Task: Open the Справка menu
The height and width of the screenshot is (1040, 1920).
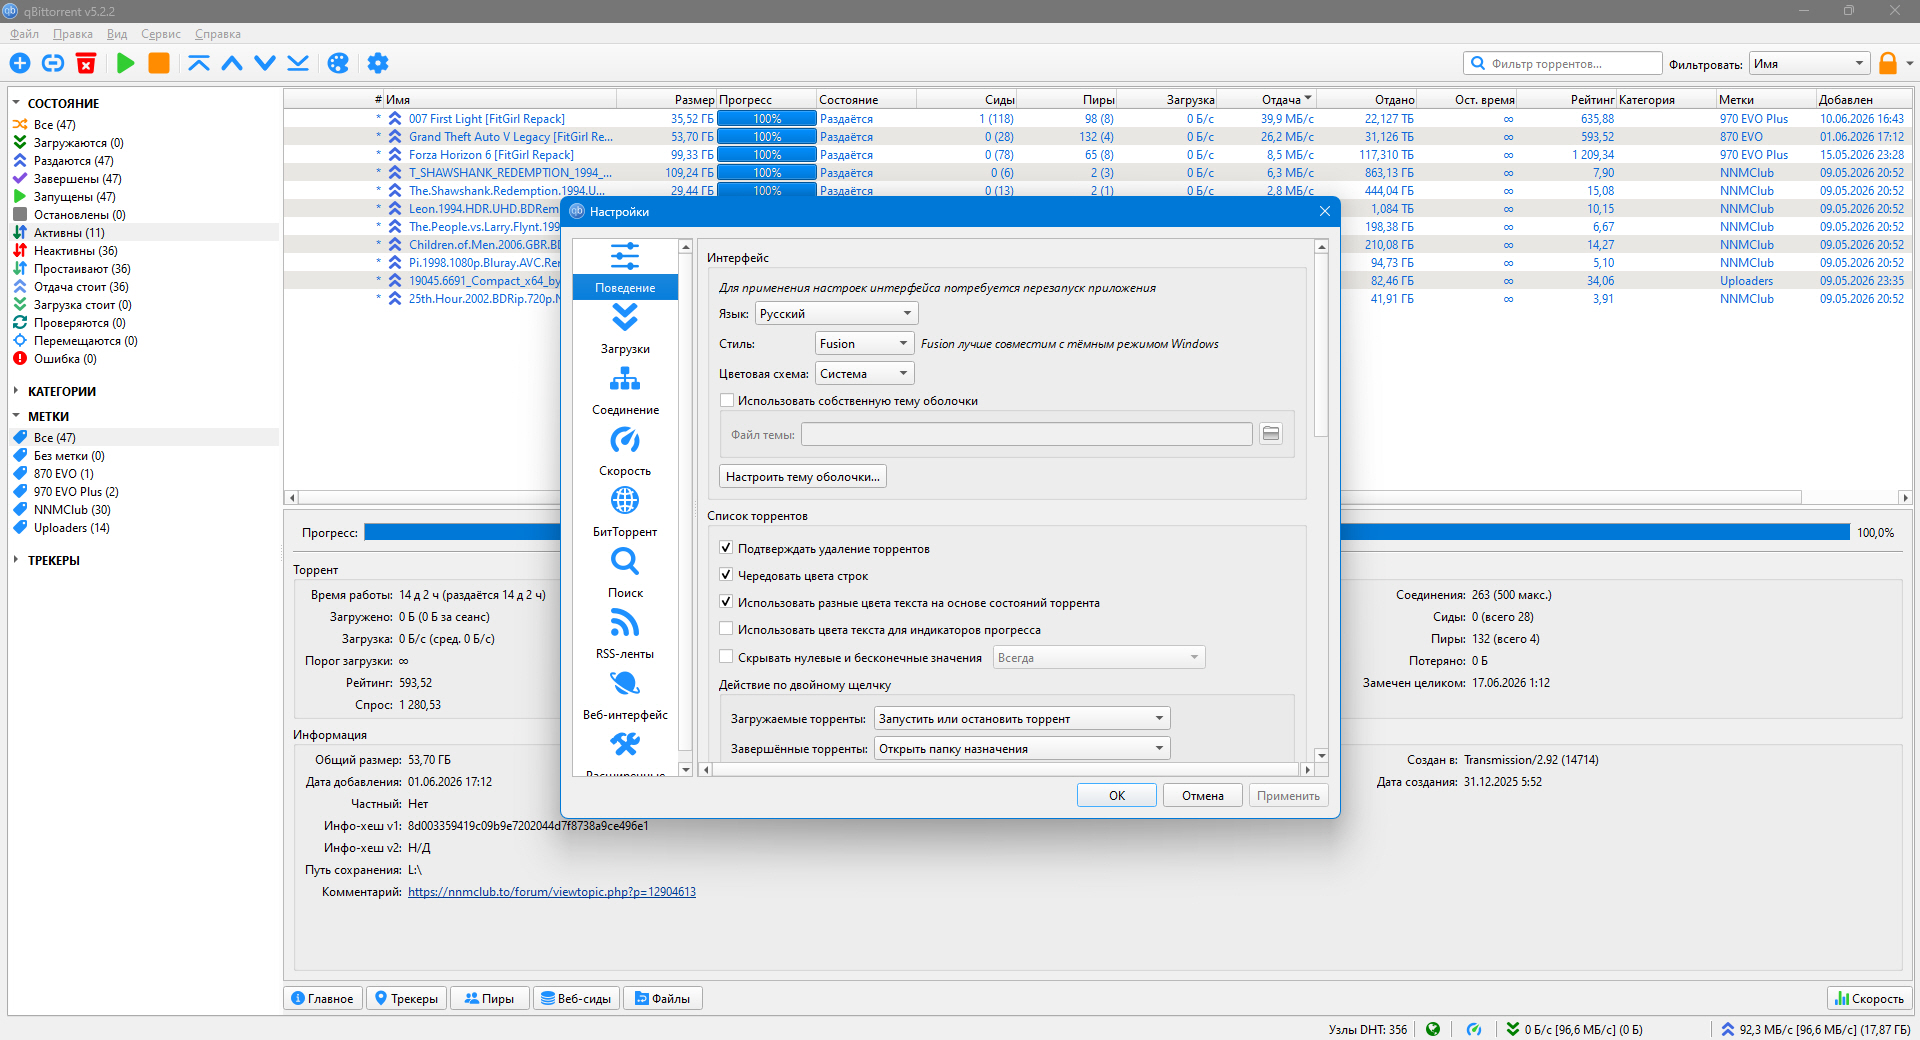Action: 218,34
